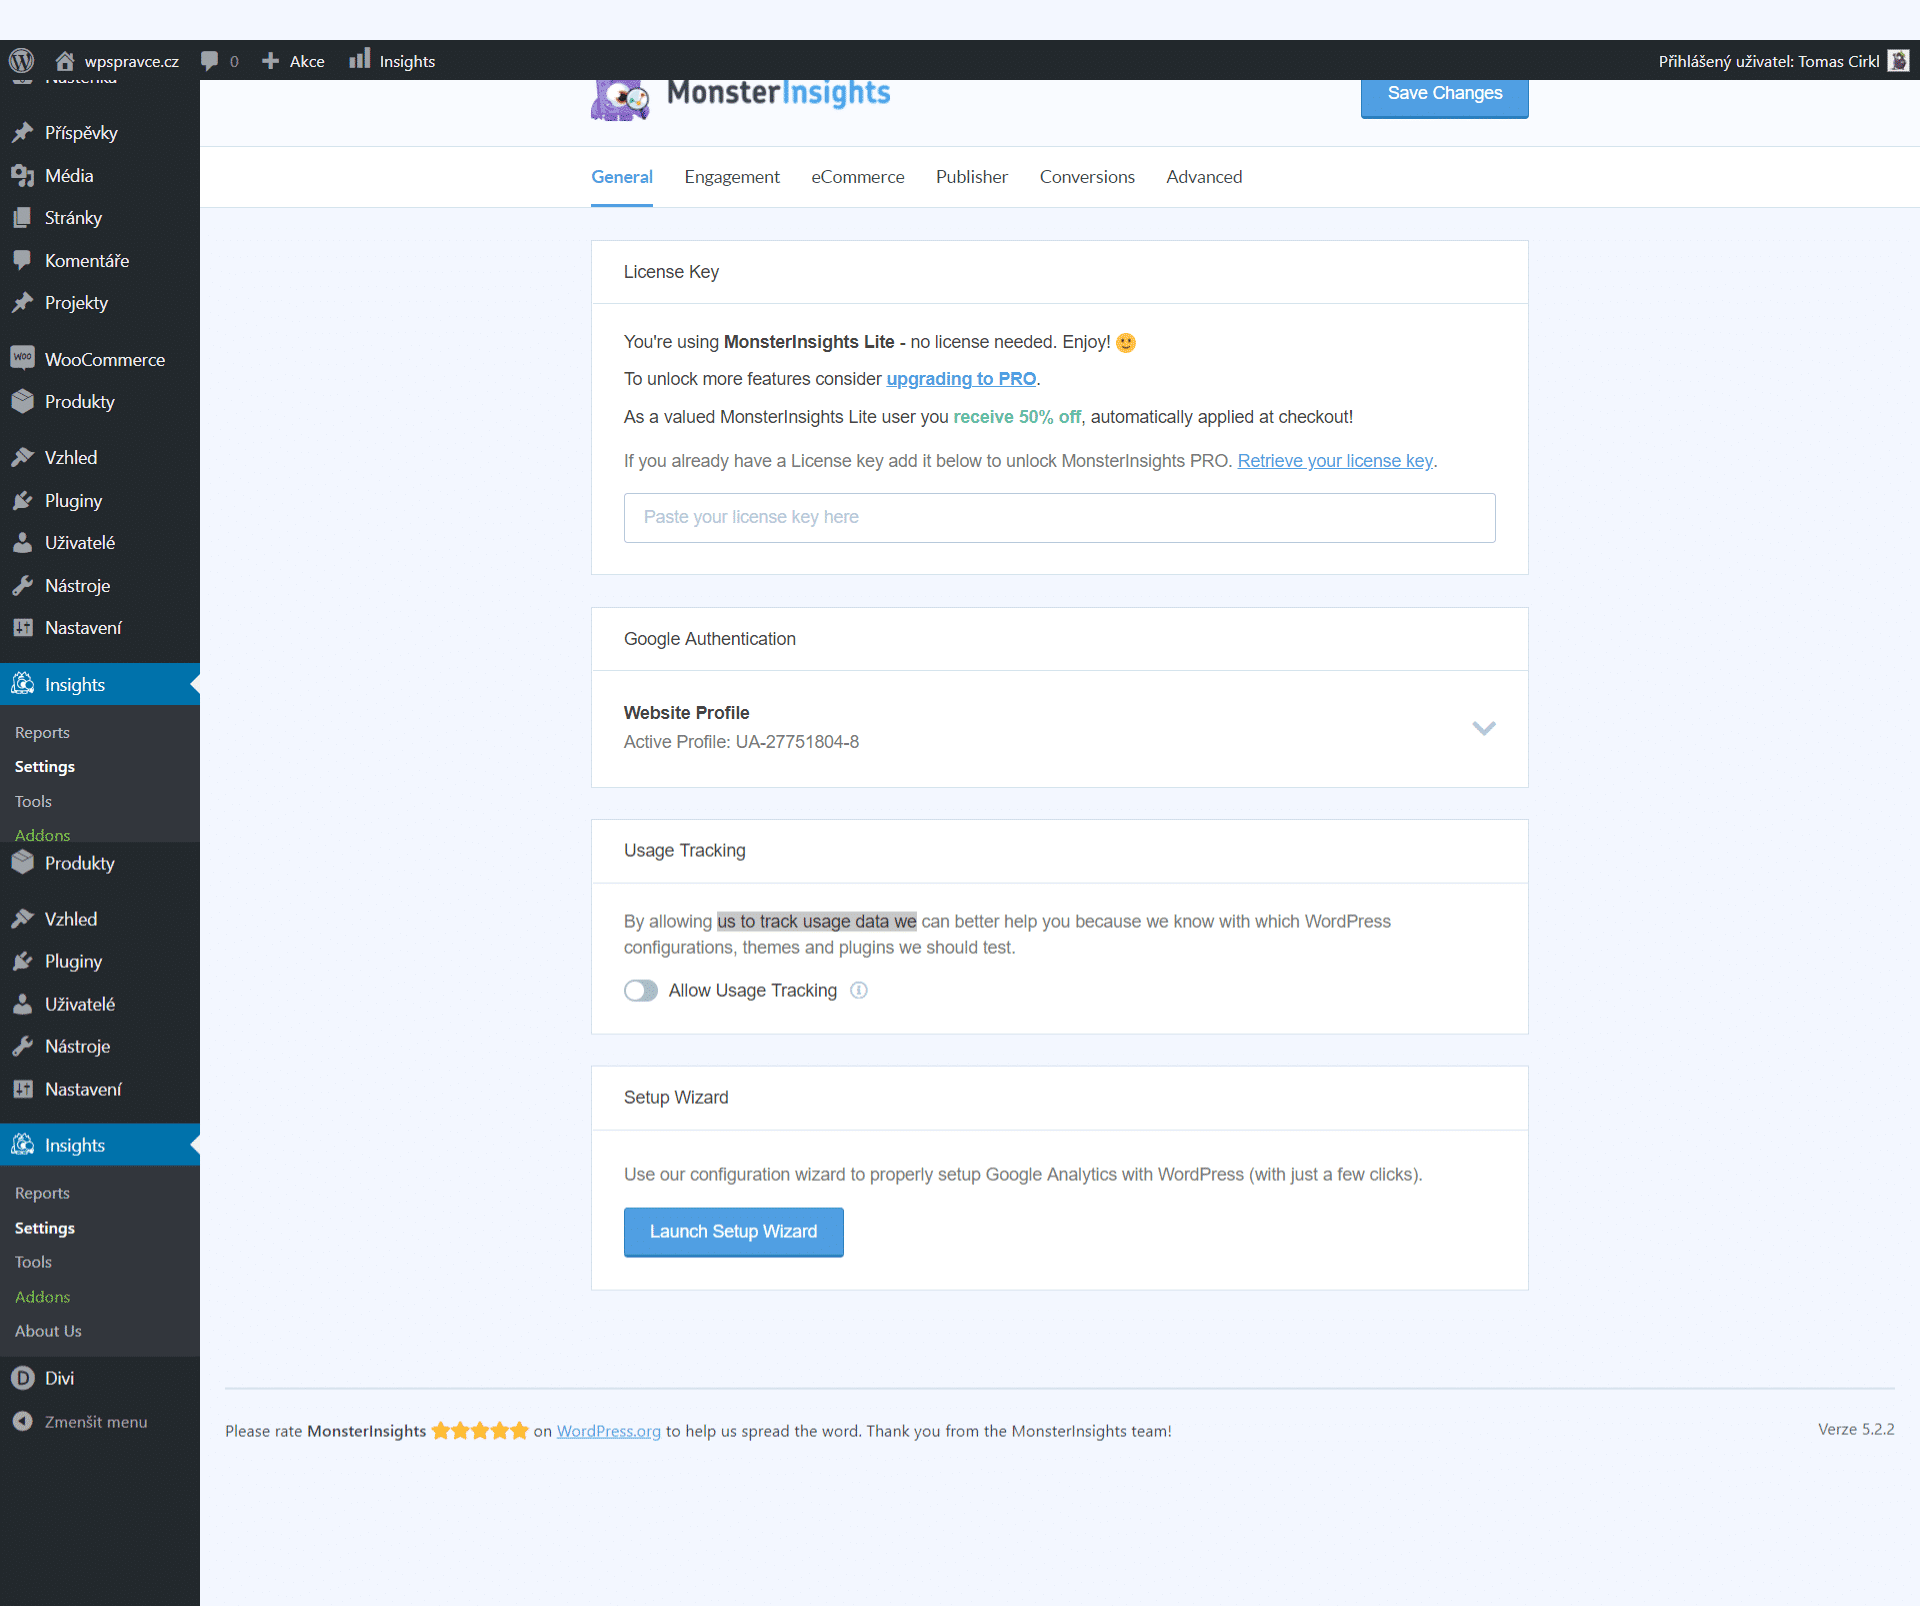Switch to the Advanced tab
Screen dimensions: 1920x1606
click(1204, 177)
